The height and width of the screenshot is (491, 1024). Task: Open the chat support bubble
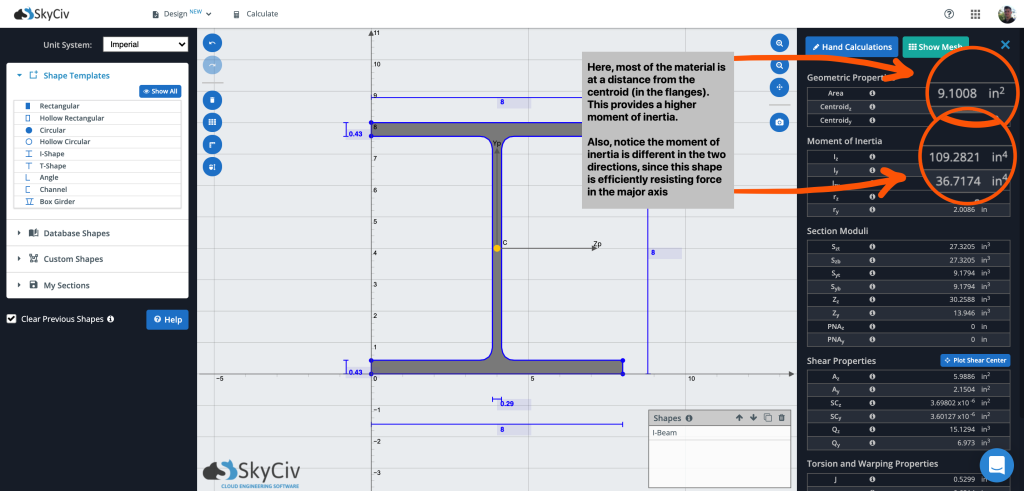[x=996, y=465]
